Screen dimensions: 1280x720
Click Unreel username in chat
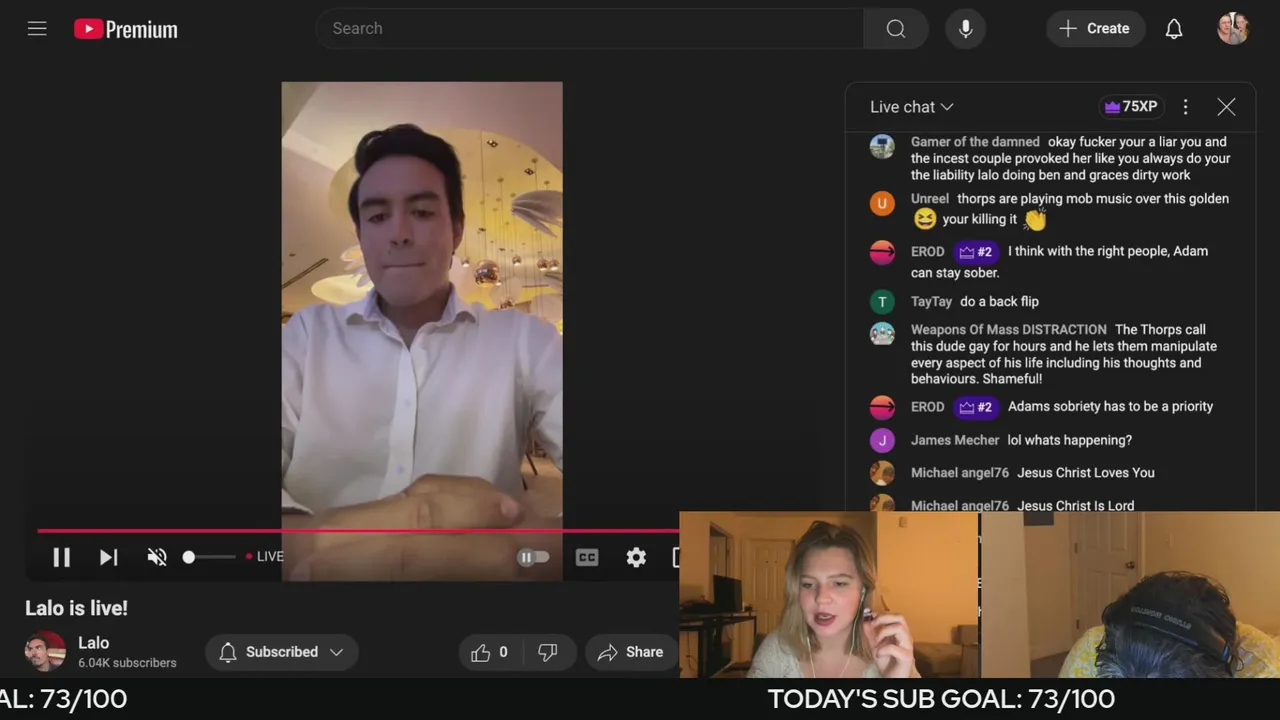pos(930,199)
